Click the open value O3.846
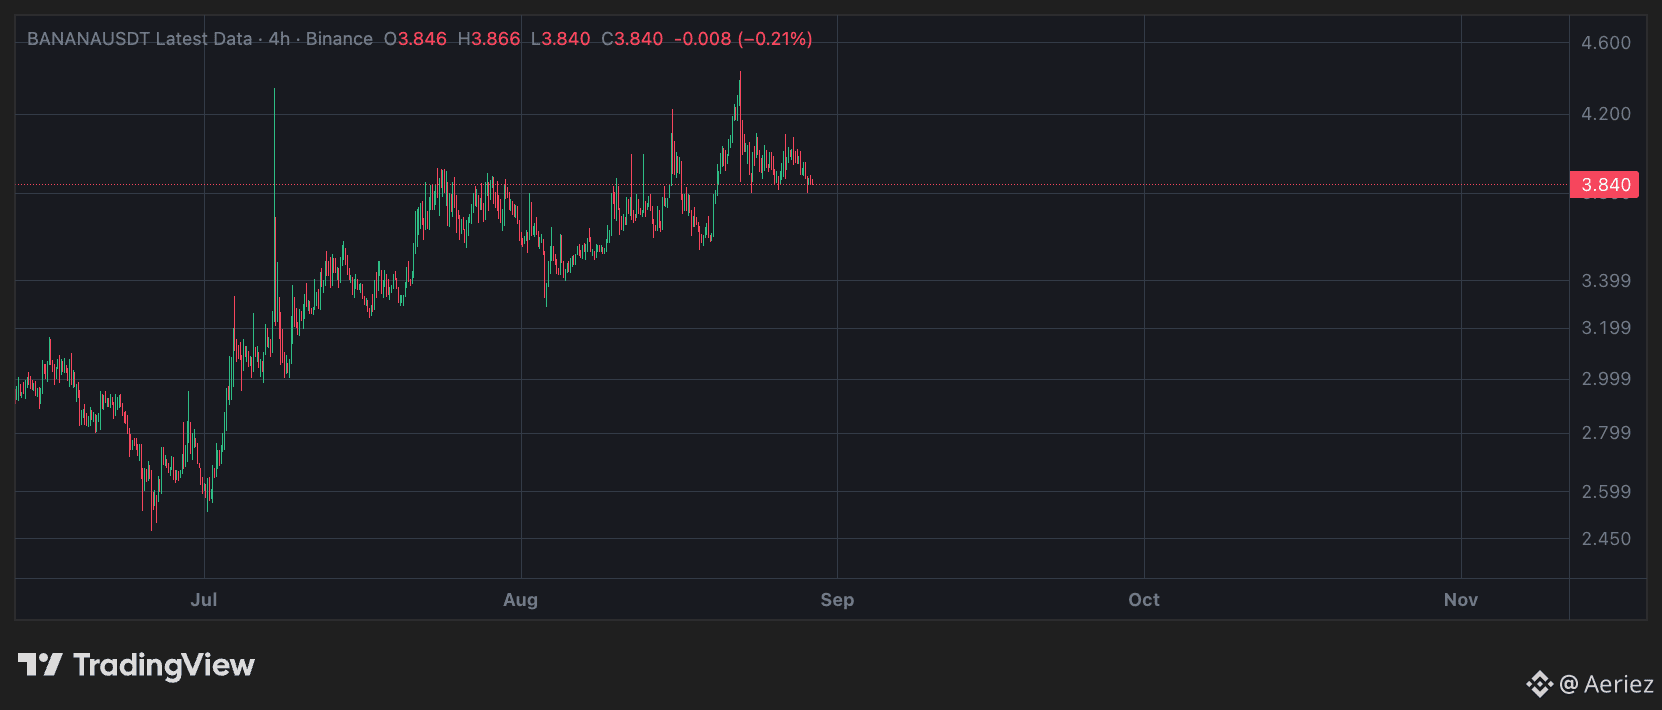This screenshot has width=1662, height=710. [x=415, y=39]
